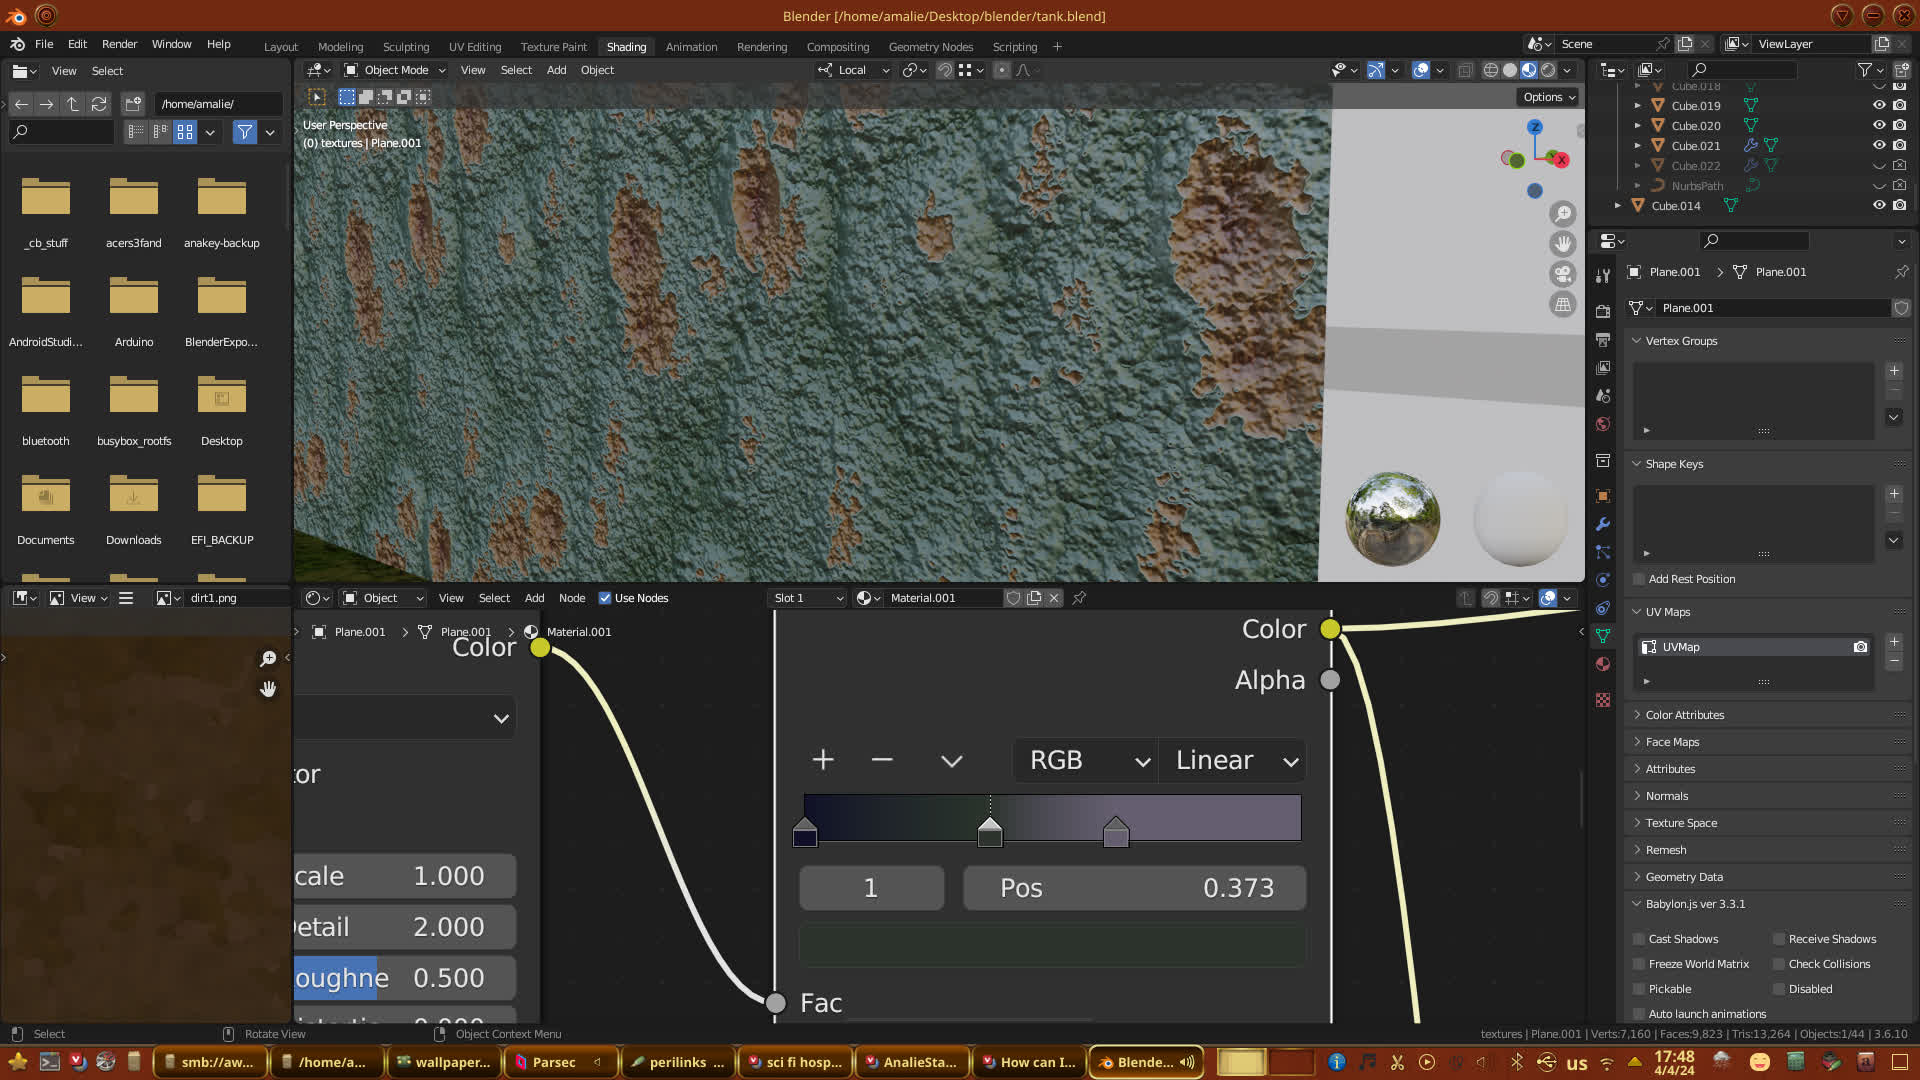Click the viewport zoom magnifier icon

1562,214
